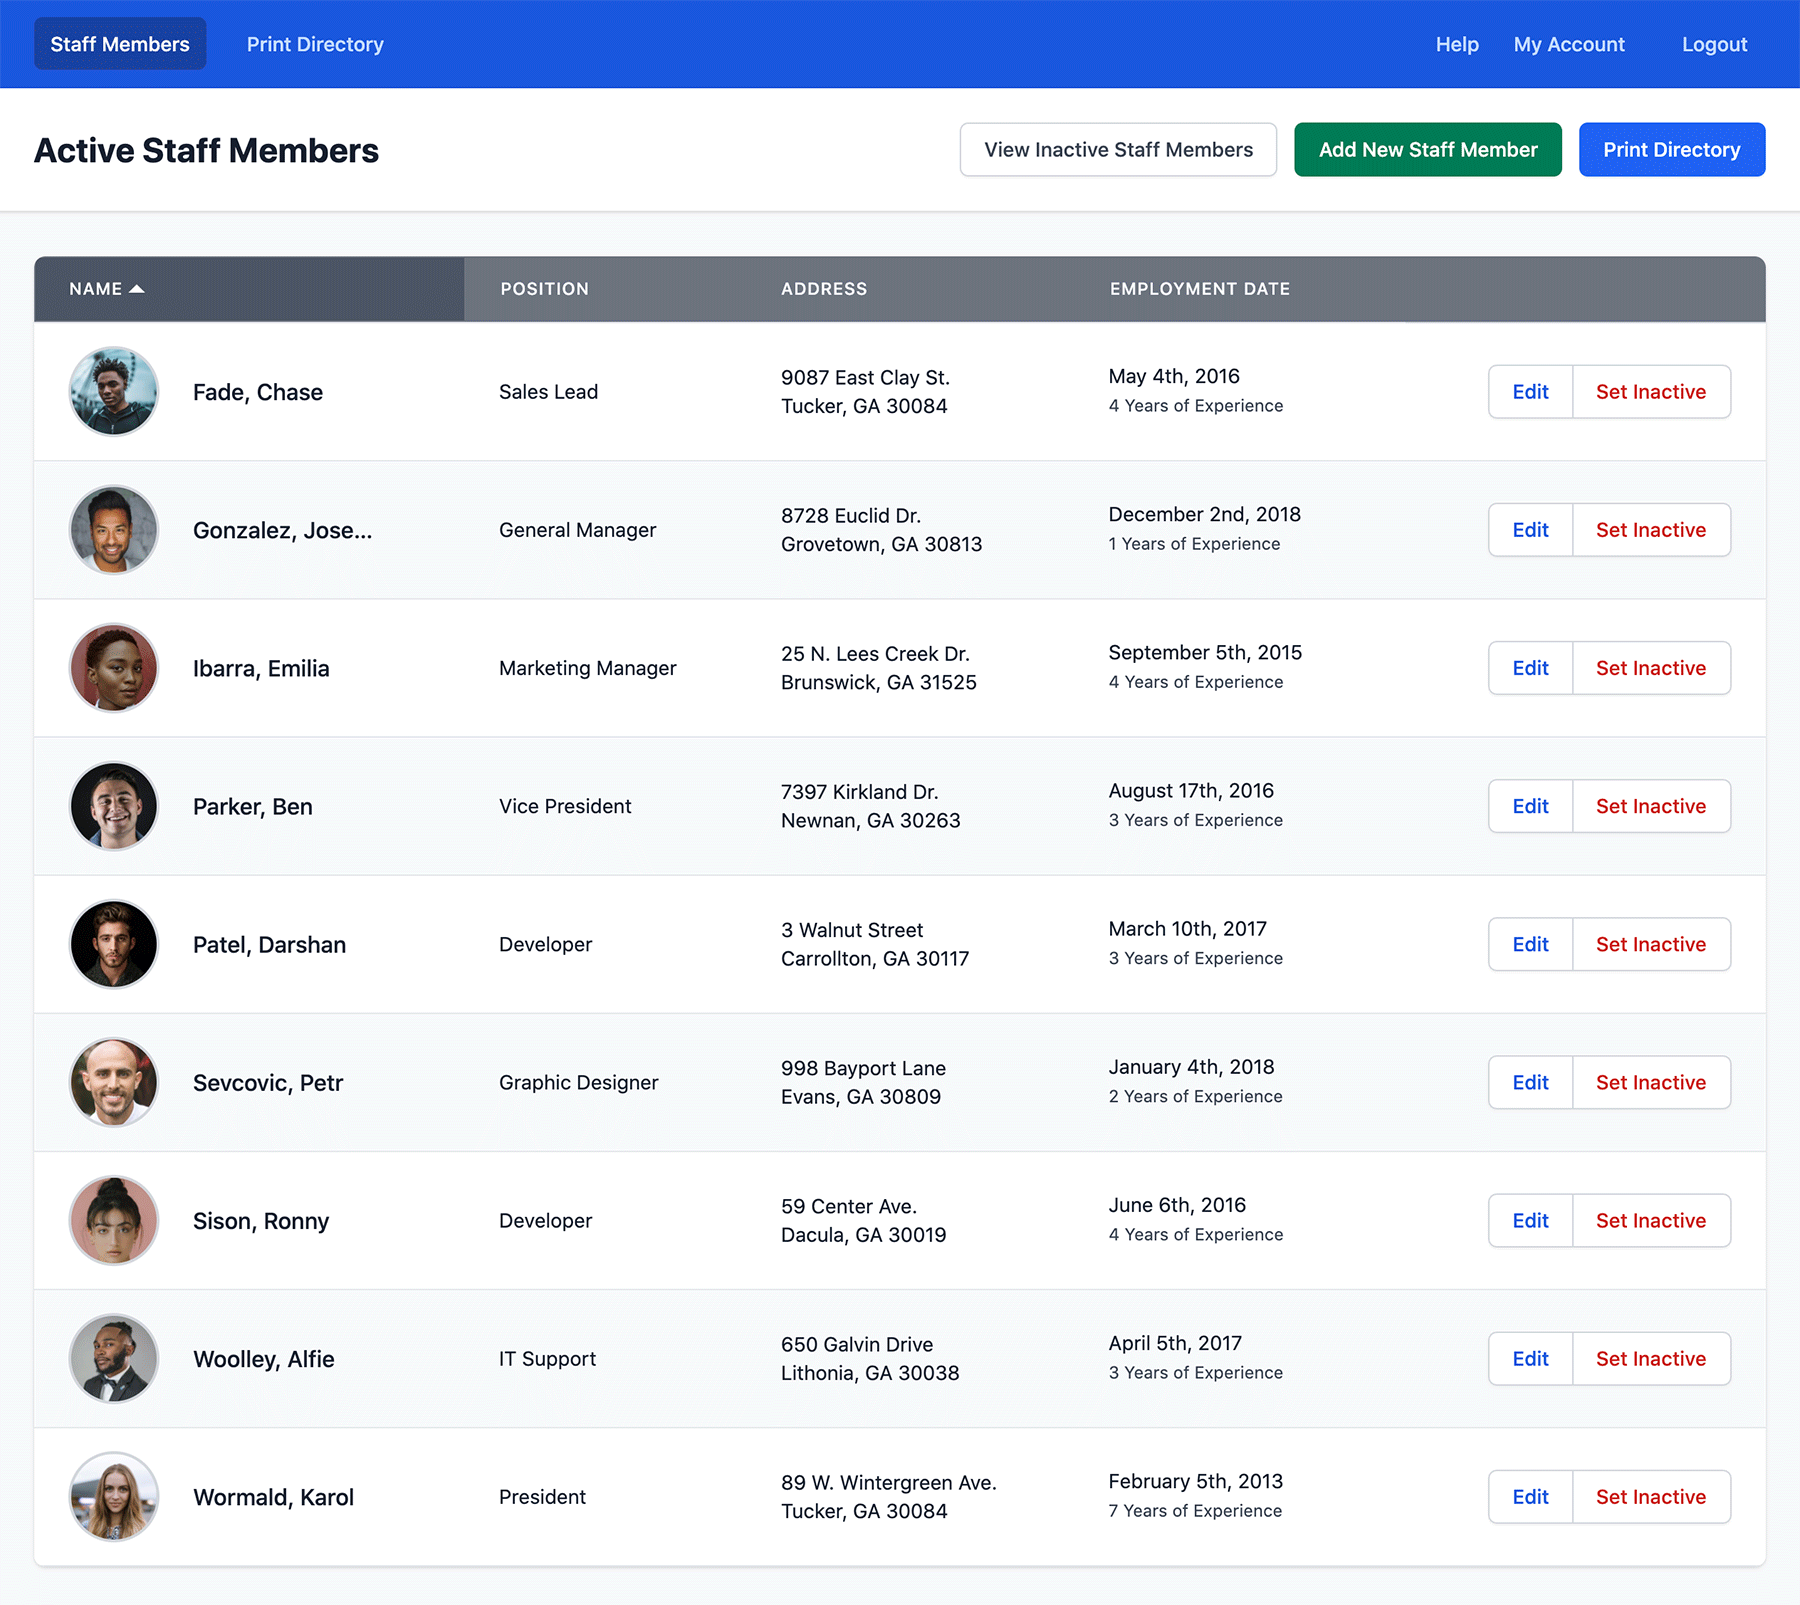
Task: Set Ronny Sison as inactive
Action: tap(1651, 1220)
